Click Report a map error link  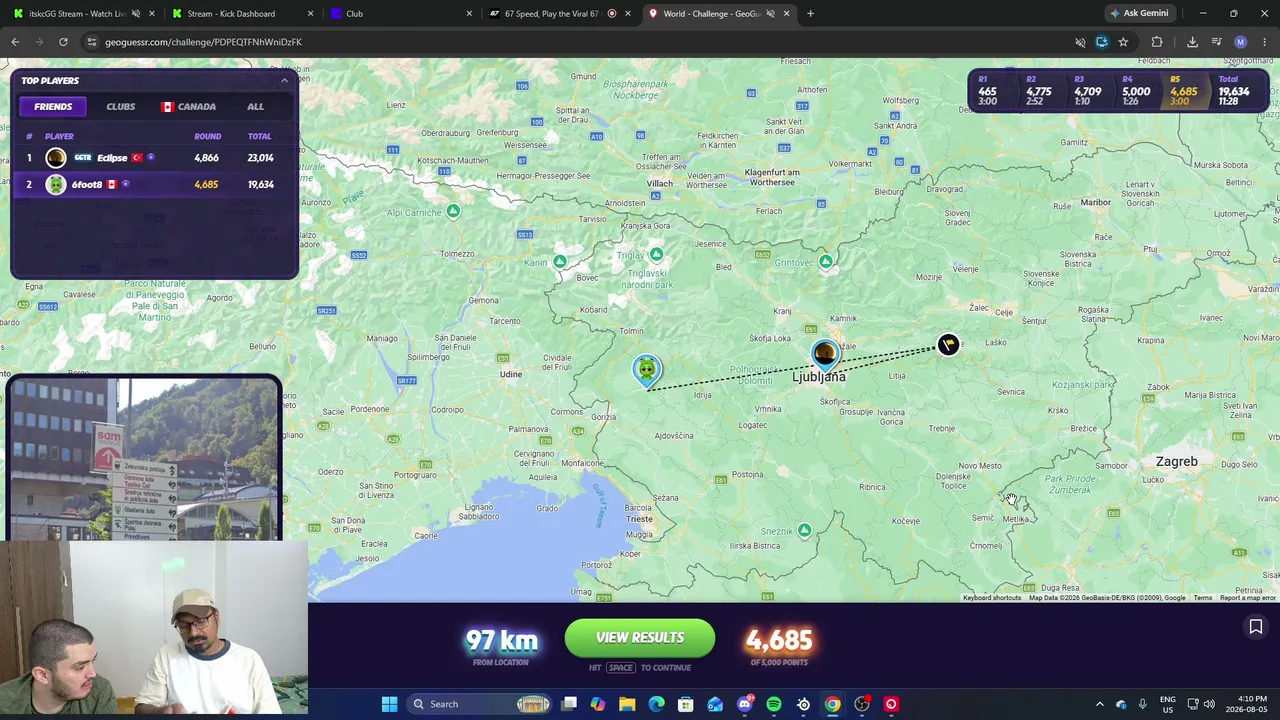pyautogui.click(x=1247, y=598)
